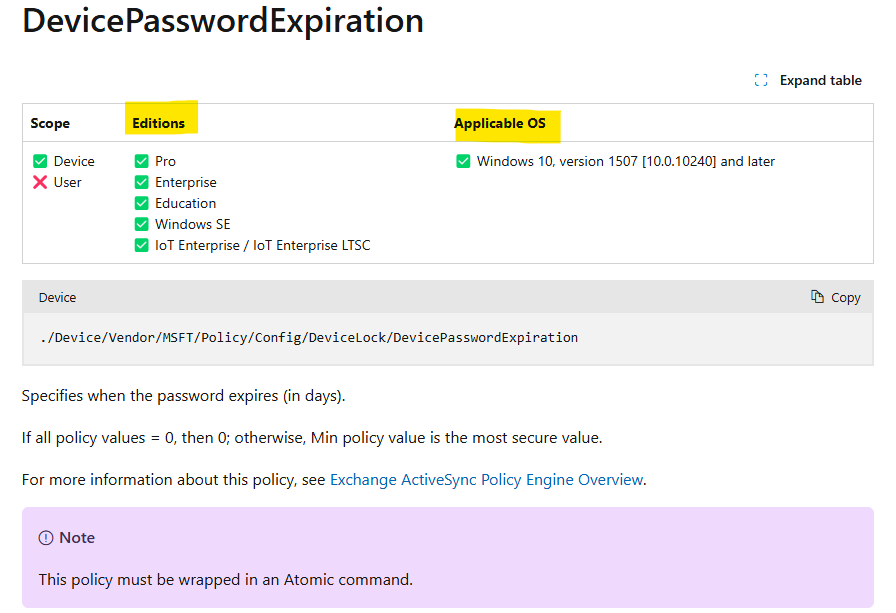Viewport: 896px width, 613px height.
Task: Select the Device tab above the code block
Action: [57, 297]
